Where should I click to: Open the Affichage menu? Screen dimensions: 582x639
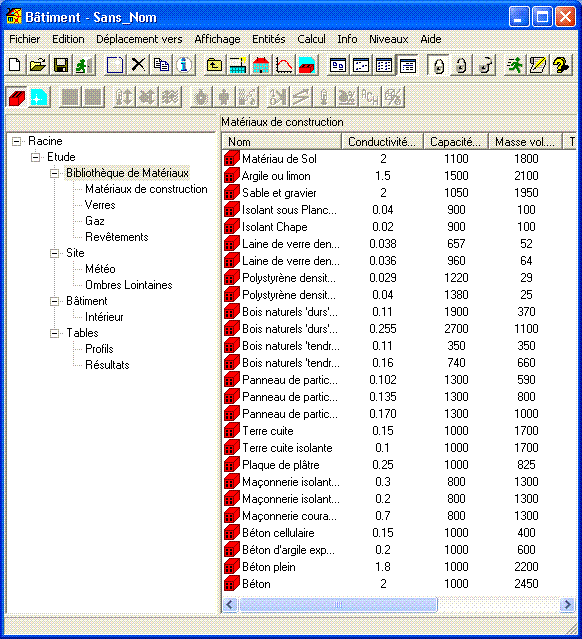[217, 39]
